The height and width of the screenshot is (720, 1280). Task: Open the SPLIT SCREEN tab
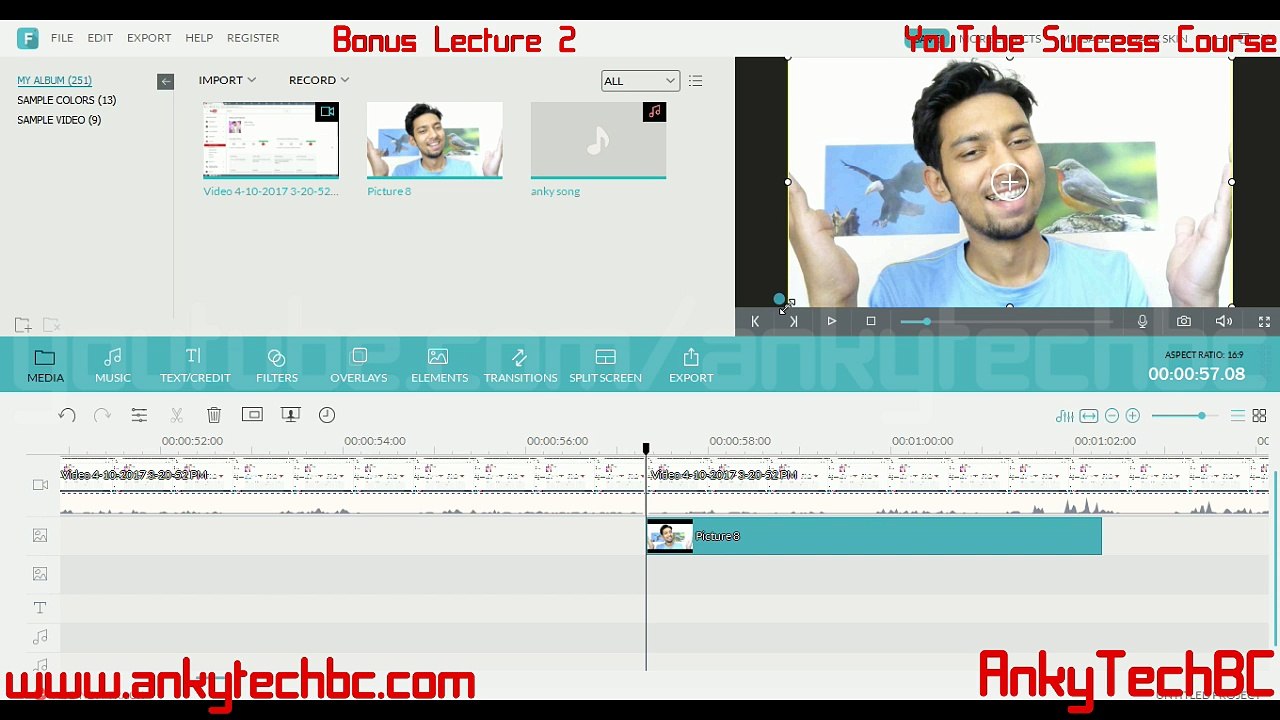click(605, 366)
